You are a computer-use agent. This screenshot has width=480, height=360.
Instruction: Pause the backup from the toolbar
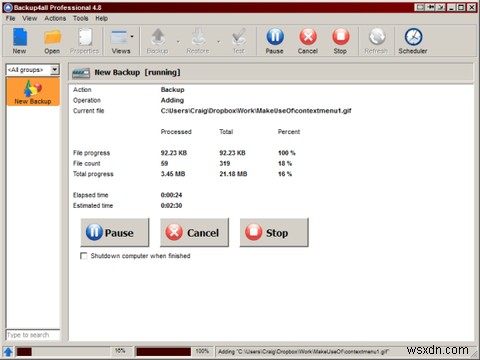coord(275,41)
